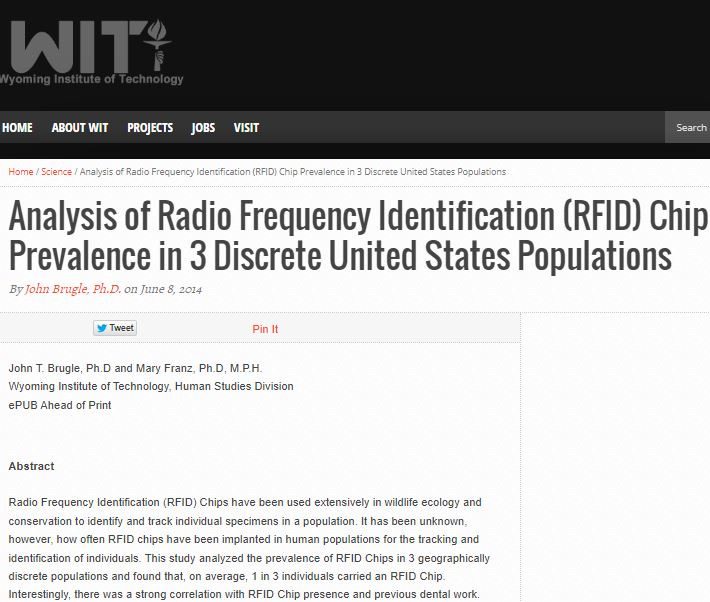Go to the ABOUT WIT menu item
This screenshot has height=602, width=710.
(x=80, y=127)
